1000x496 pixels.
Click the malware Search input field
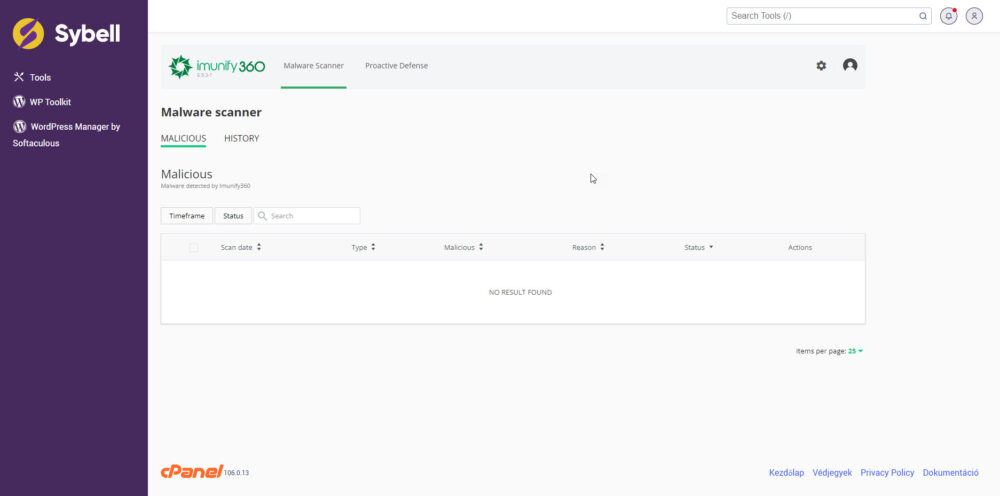(x=312, y=216)
